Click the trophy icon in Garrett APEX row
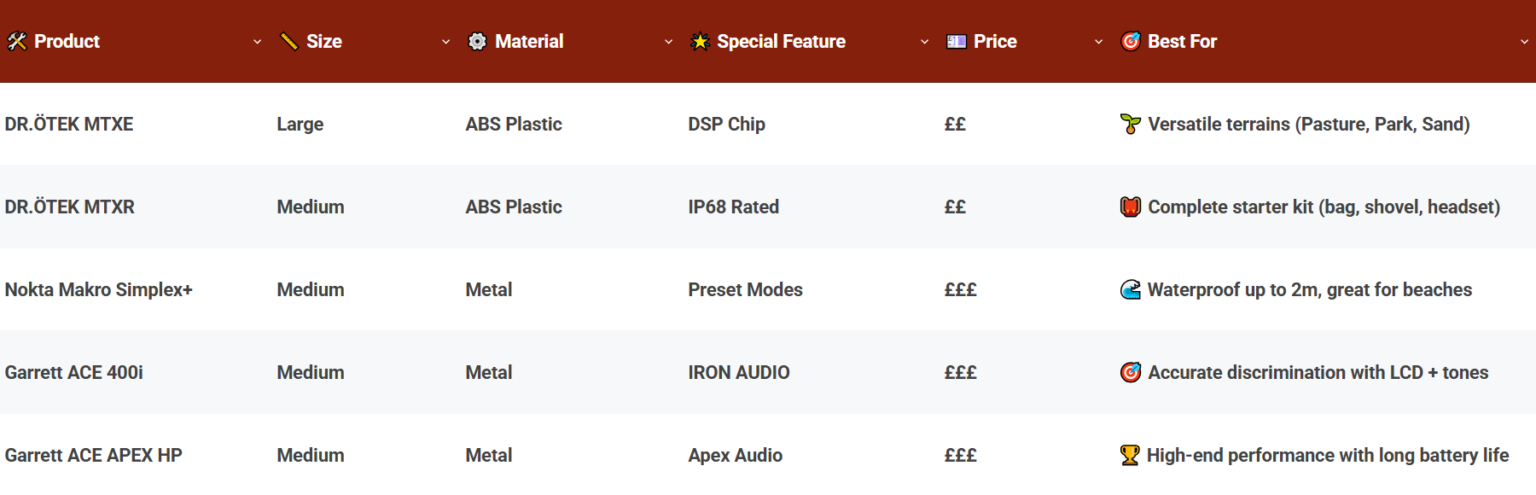The image size is (1536, 495). pos(1130,455)
